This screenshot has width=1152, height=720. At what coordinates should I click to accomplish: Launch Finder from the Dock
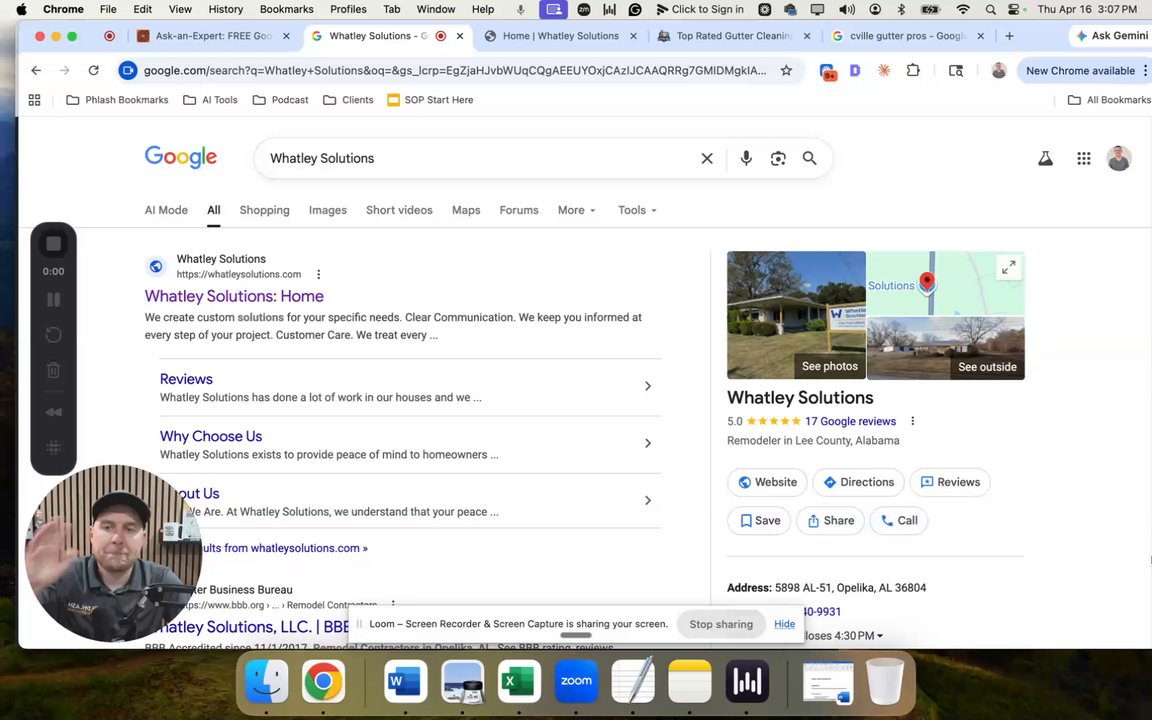(266, 682)
